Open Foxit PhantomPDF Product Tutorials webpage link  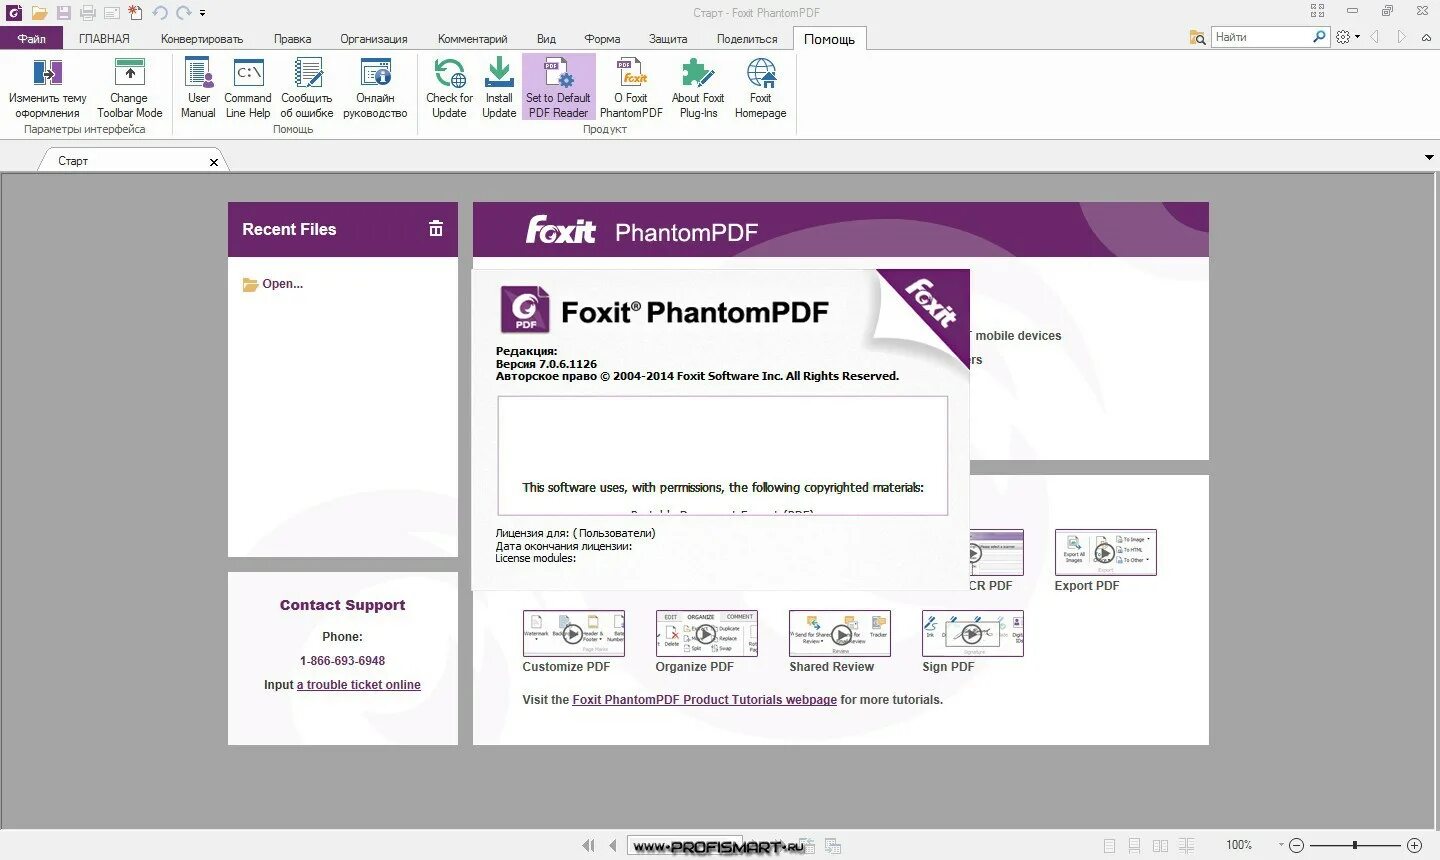point(704,700)
